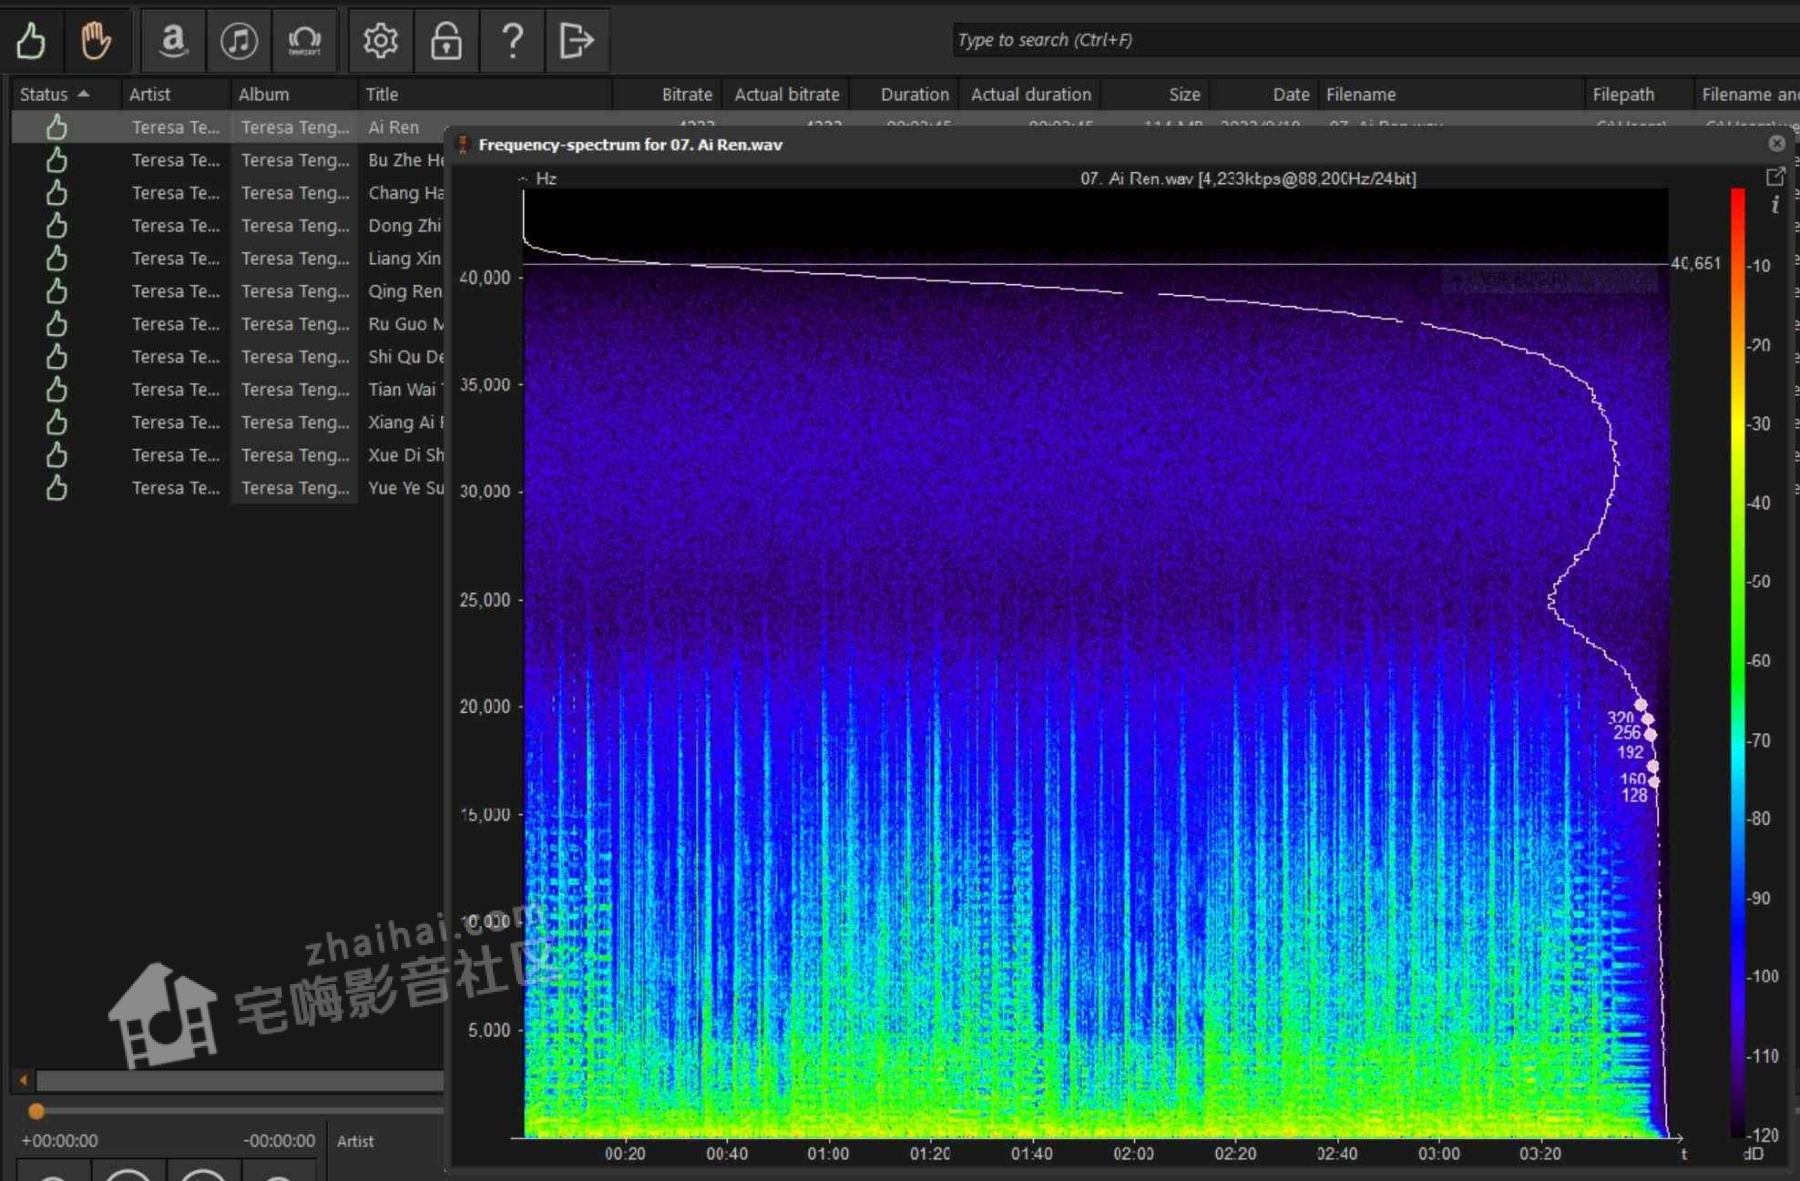Sort by the Album column header
The width and height of the screenshot is (1800, 1181).
click(294, 94)
